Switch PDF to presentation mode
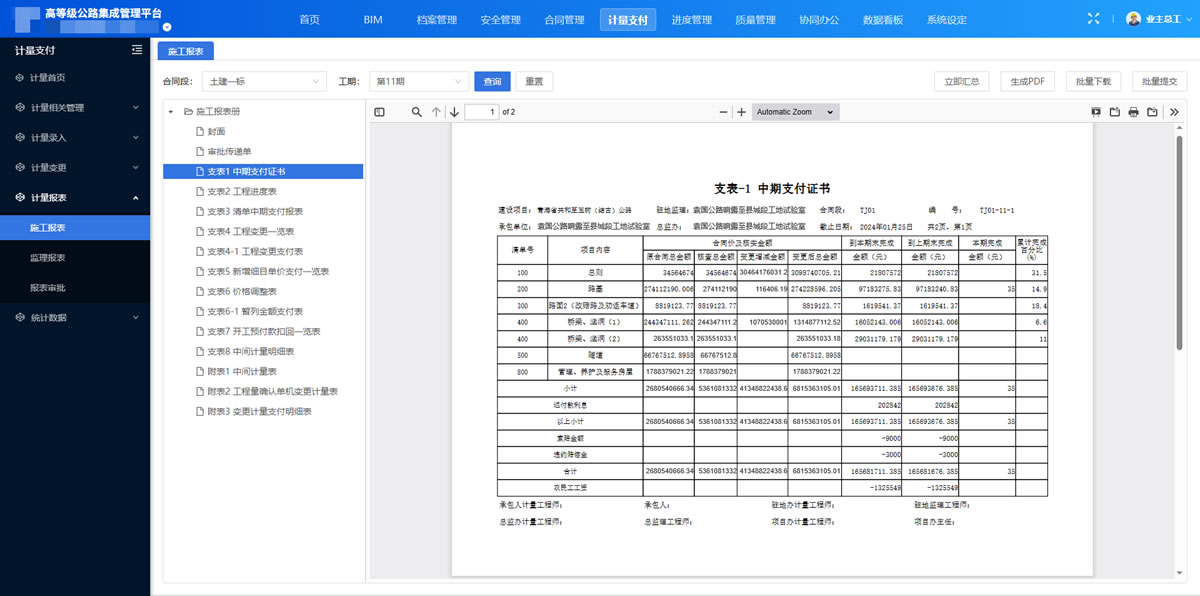The height and width of the screenshot is (596, 1200). [x=1096, y=112]
